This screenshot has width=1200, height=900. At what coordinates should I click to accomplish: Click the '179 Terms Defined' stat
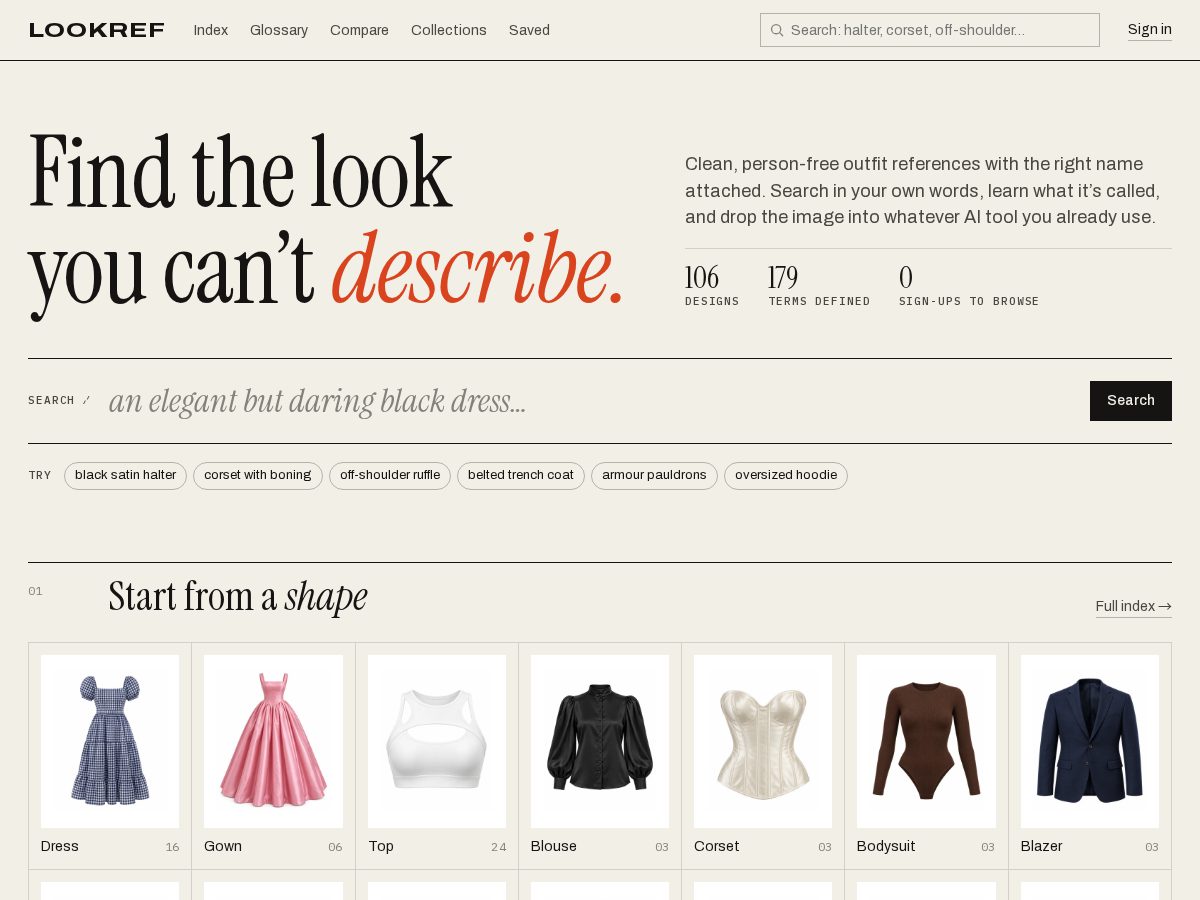819,285
